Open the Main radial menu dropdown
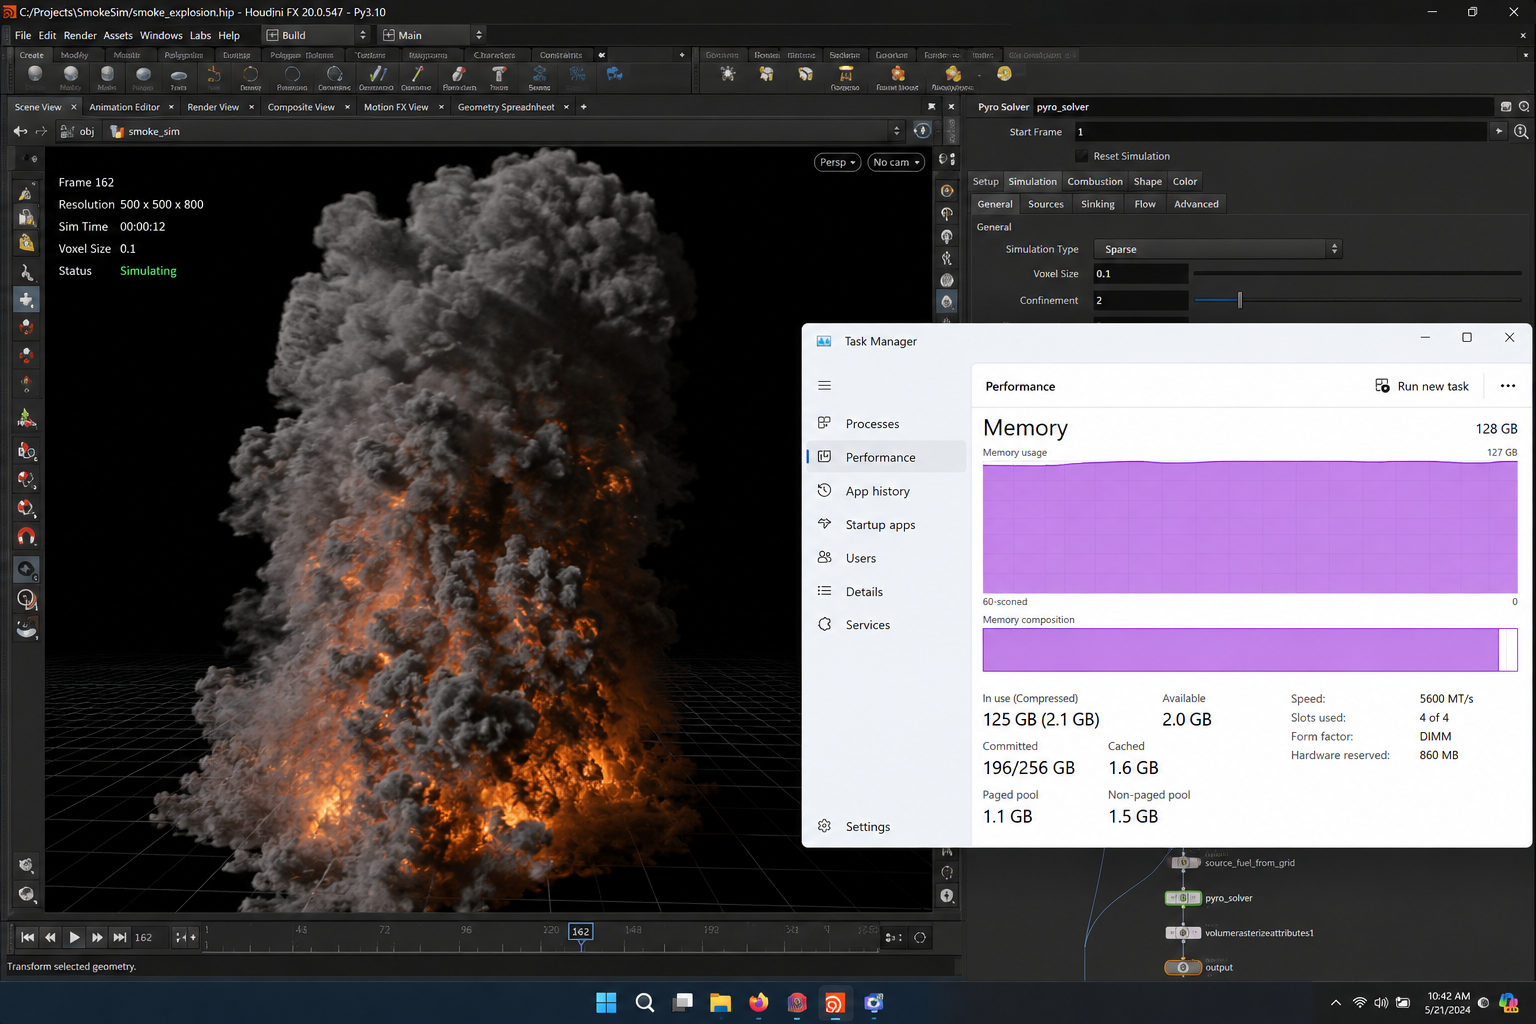Image resolution: width=1536 pixels, height=1024 pixels. [432, 35]
